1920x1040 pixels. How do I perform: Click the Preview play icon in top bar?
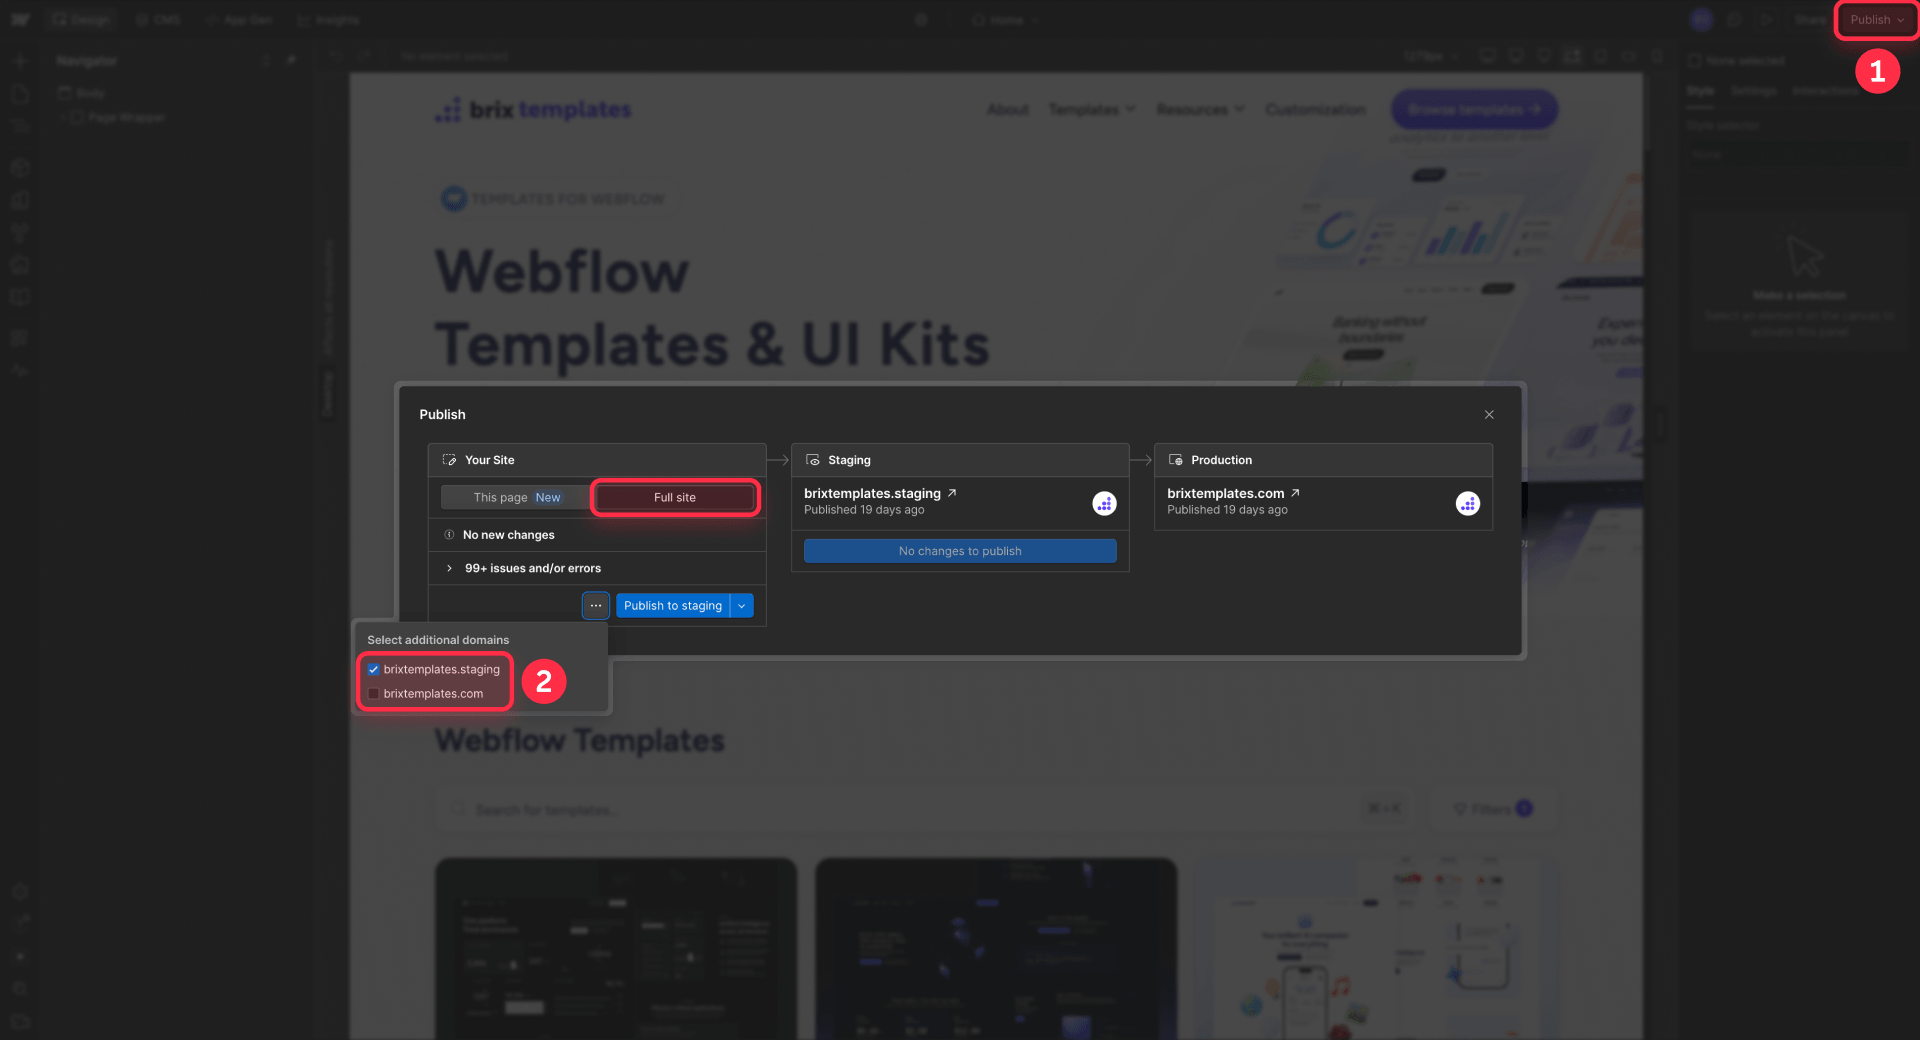[x=1766, y=20]
